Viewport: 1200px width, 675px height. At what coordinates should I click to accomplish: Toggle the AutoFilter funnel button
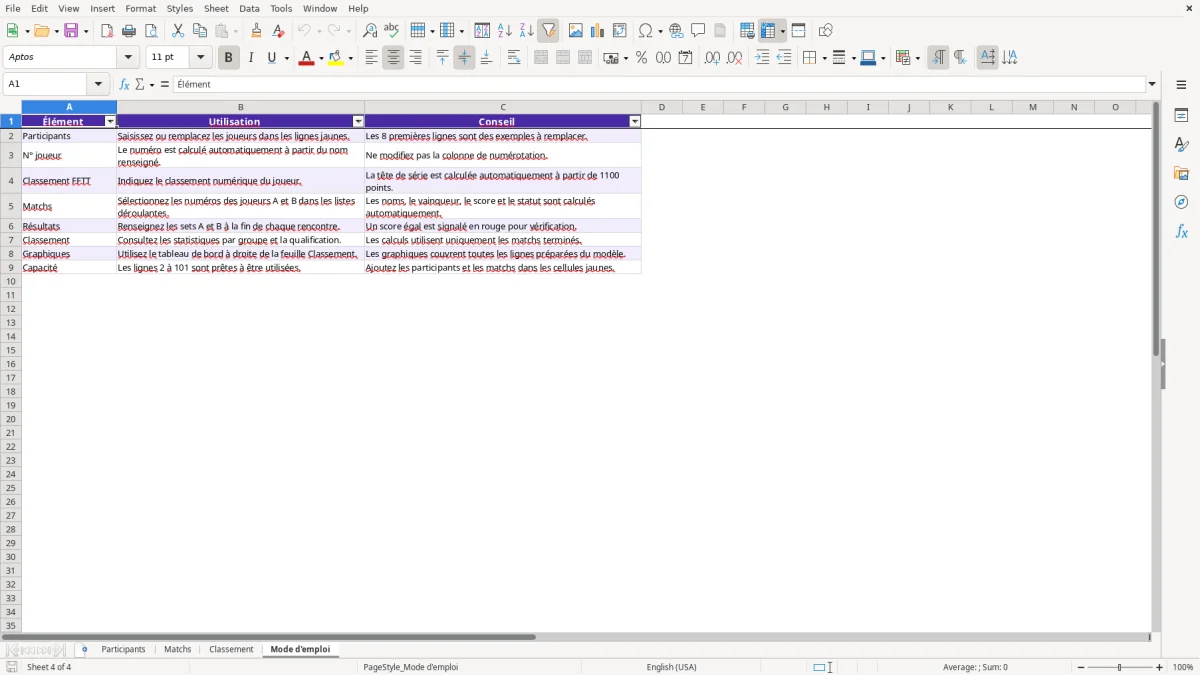(549, 31)
